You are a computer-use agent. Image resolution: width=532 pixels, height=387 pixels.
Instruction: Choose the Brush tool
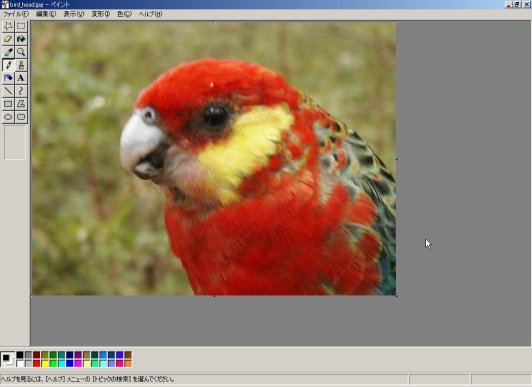point(21,65)
